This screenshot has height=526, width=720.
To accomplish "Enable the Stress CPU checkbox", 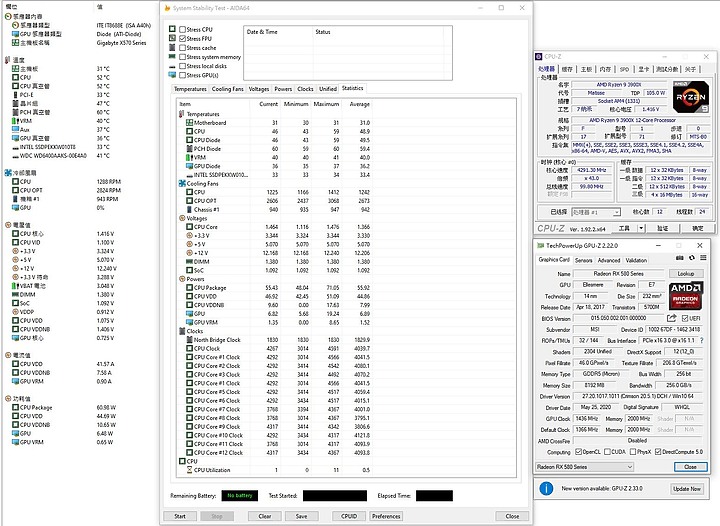I will pyautogui.click(x=182, y=29).
